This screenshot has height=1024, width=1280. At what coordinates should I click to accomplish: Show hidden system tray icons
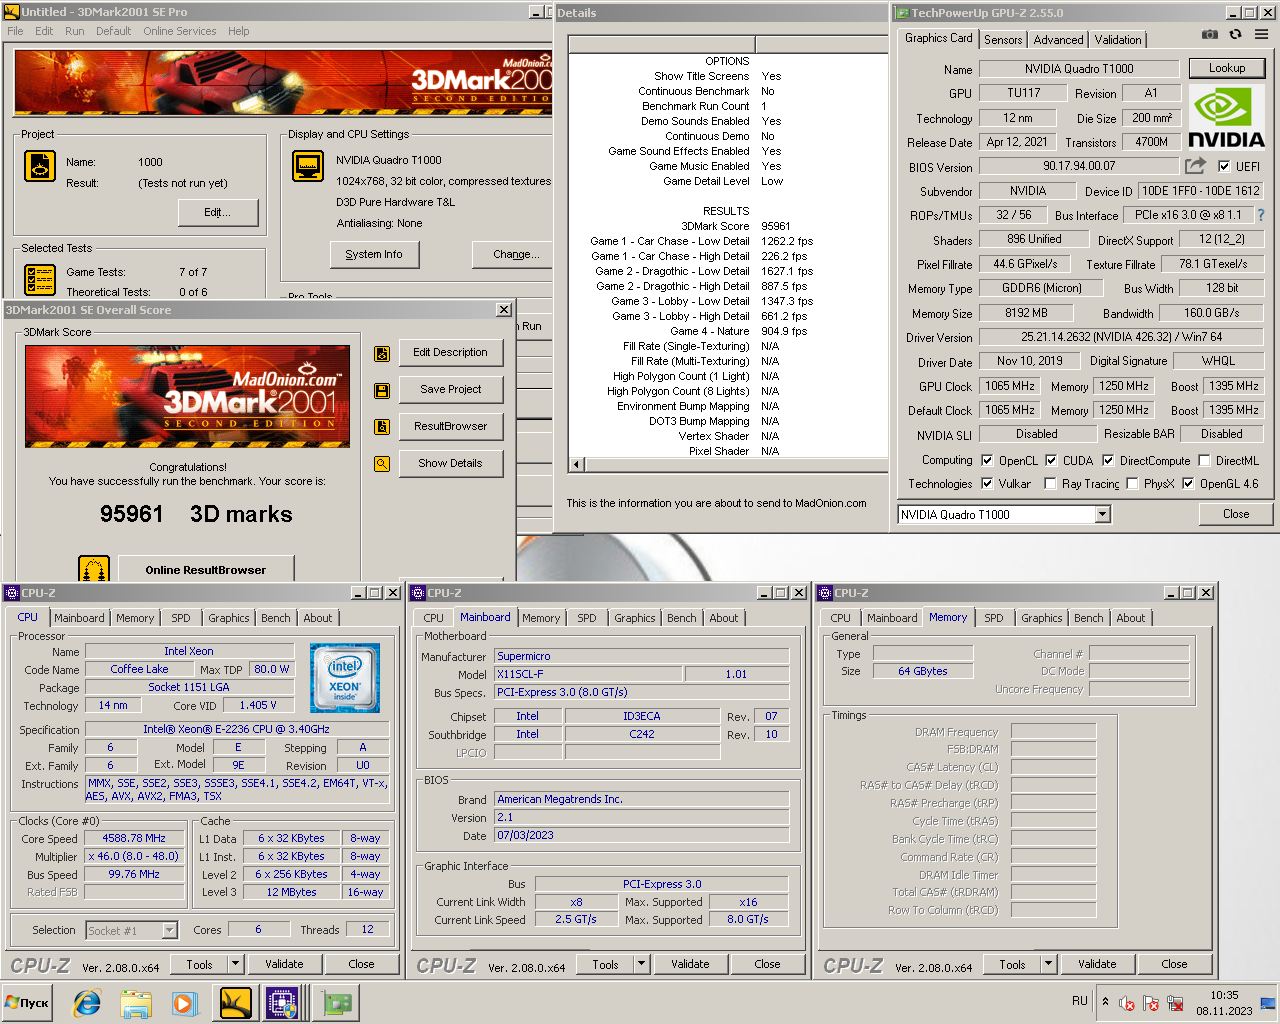tap(1105, 1001)
